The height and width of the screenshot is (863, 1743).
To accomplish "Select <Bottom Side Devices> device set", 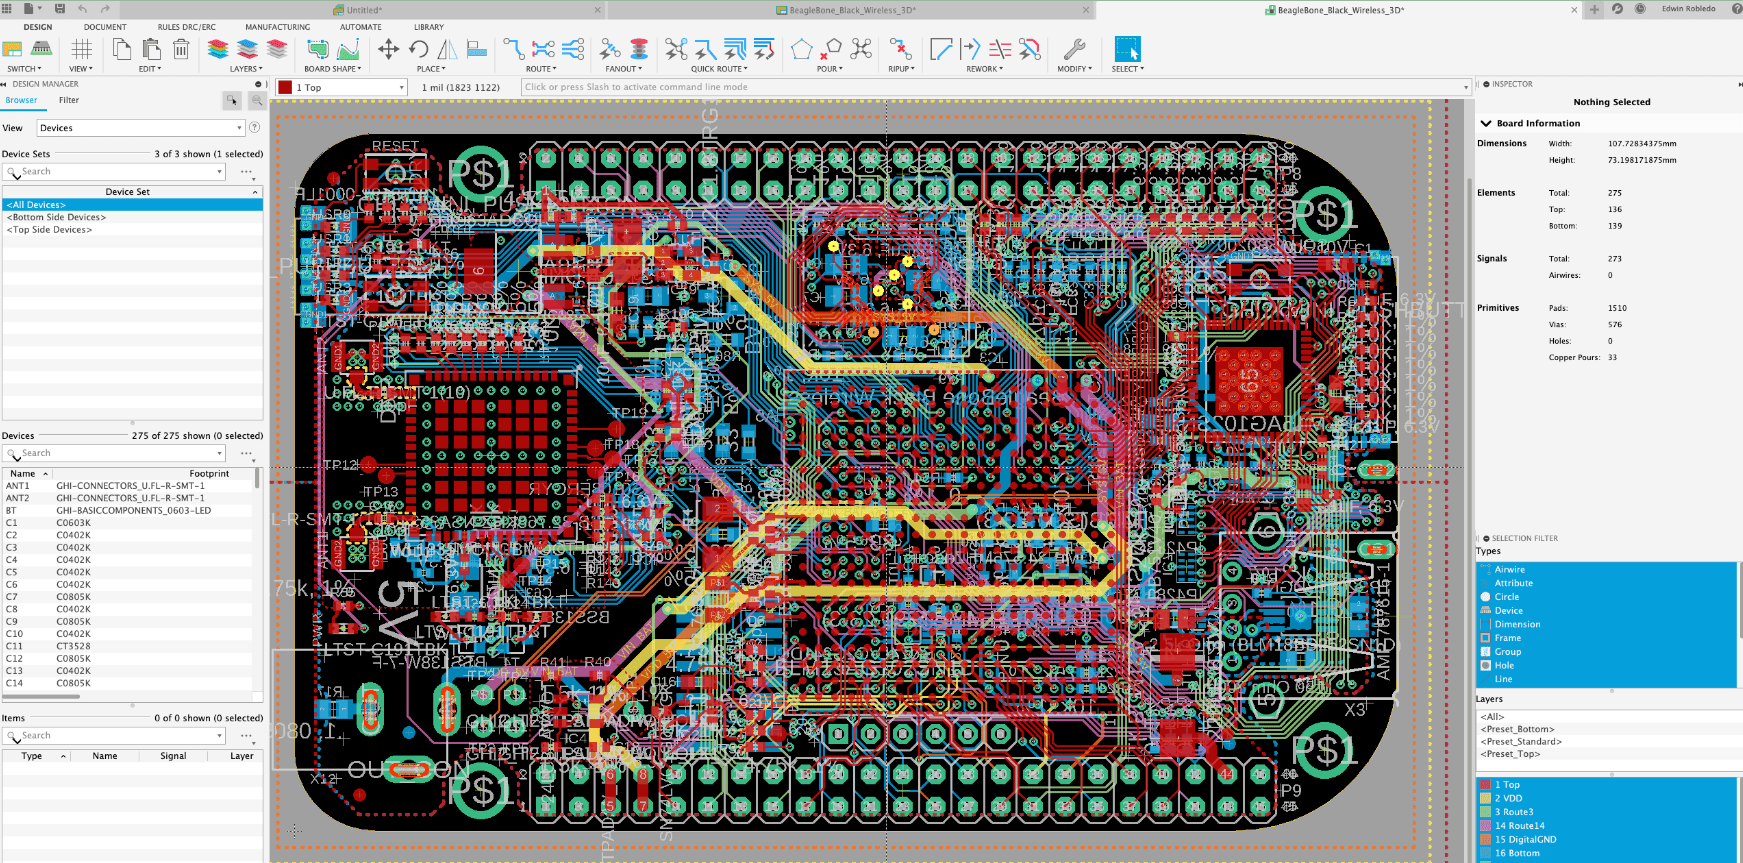I will [x=57, y=217].
